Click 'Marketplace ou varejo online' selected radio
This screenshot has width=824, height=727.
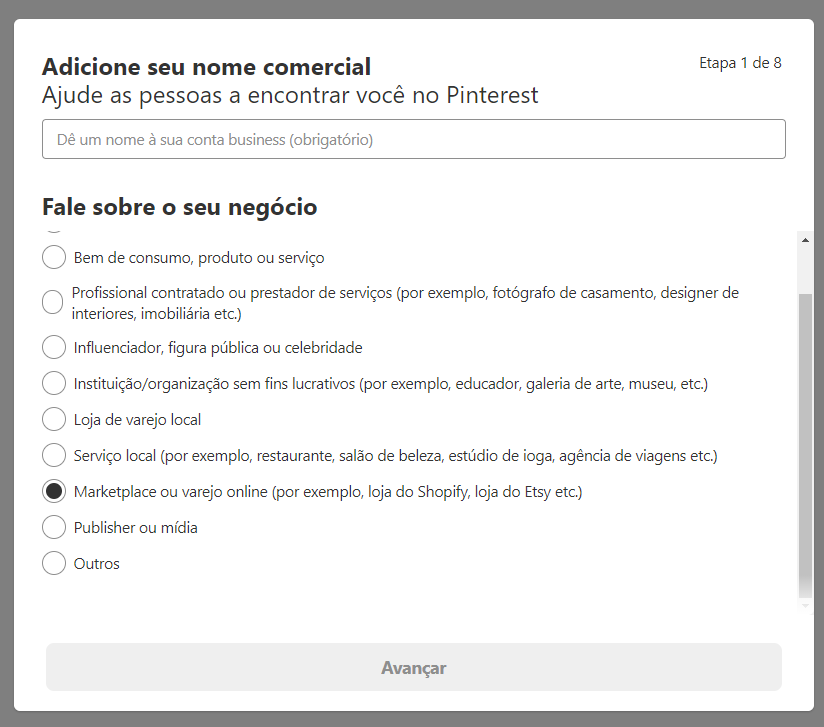54,492
